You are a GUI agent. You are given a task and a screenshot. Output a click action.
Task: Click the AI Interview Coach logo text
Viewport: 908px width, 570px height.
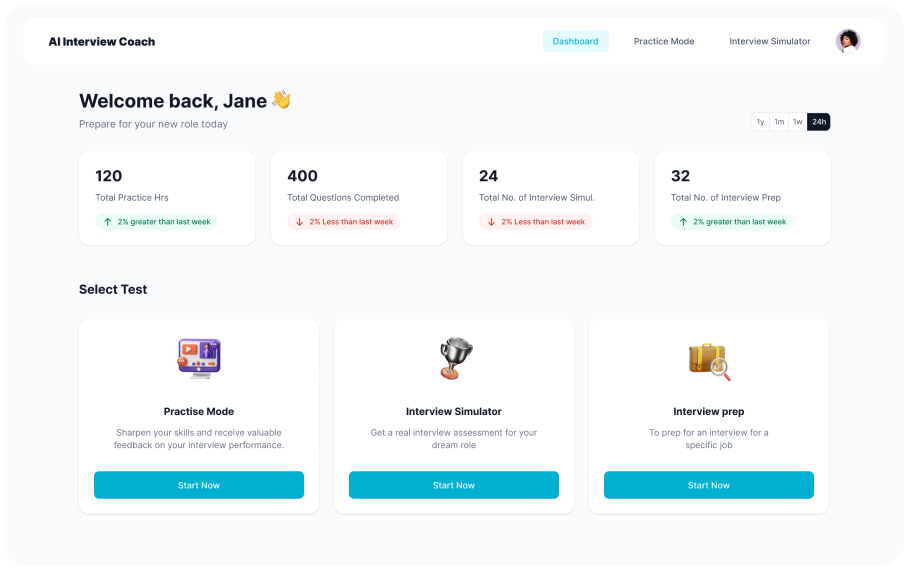pos(102,42)
